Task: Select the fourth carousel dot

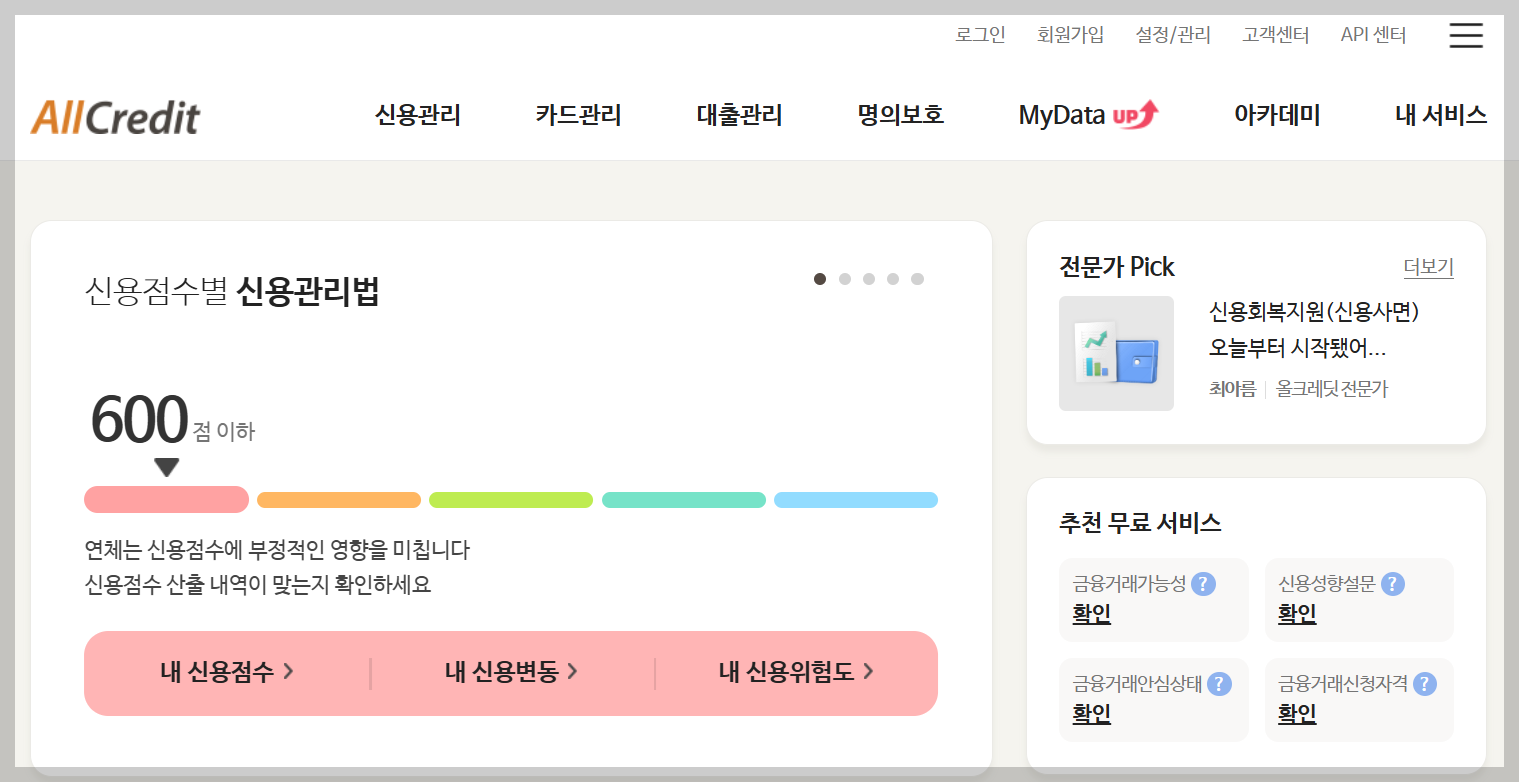Action: point(893,279)
